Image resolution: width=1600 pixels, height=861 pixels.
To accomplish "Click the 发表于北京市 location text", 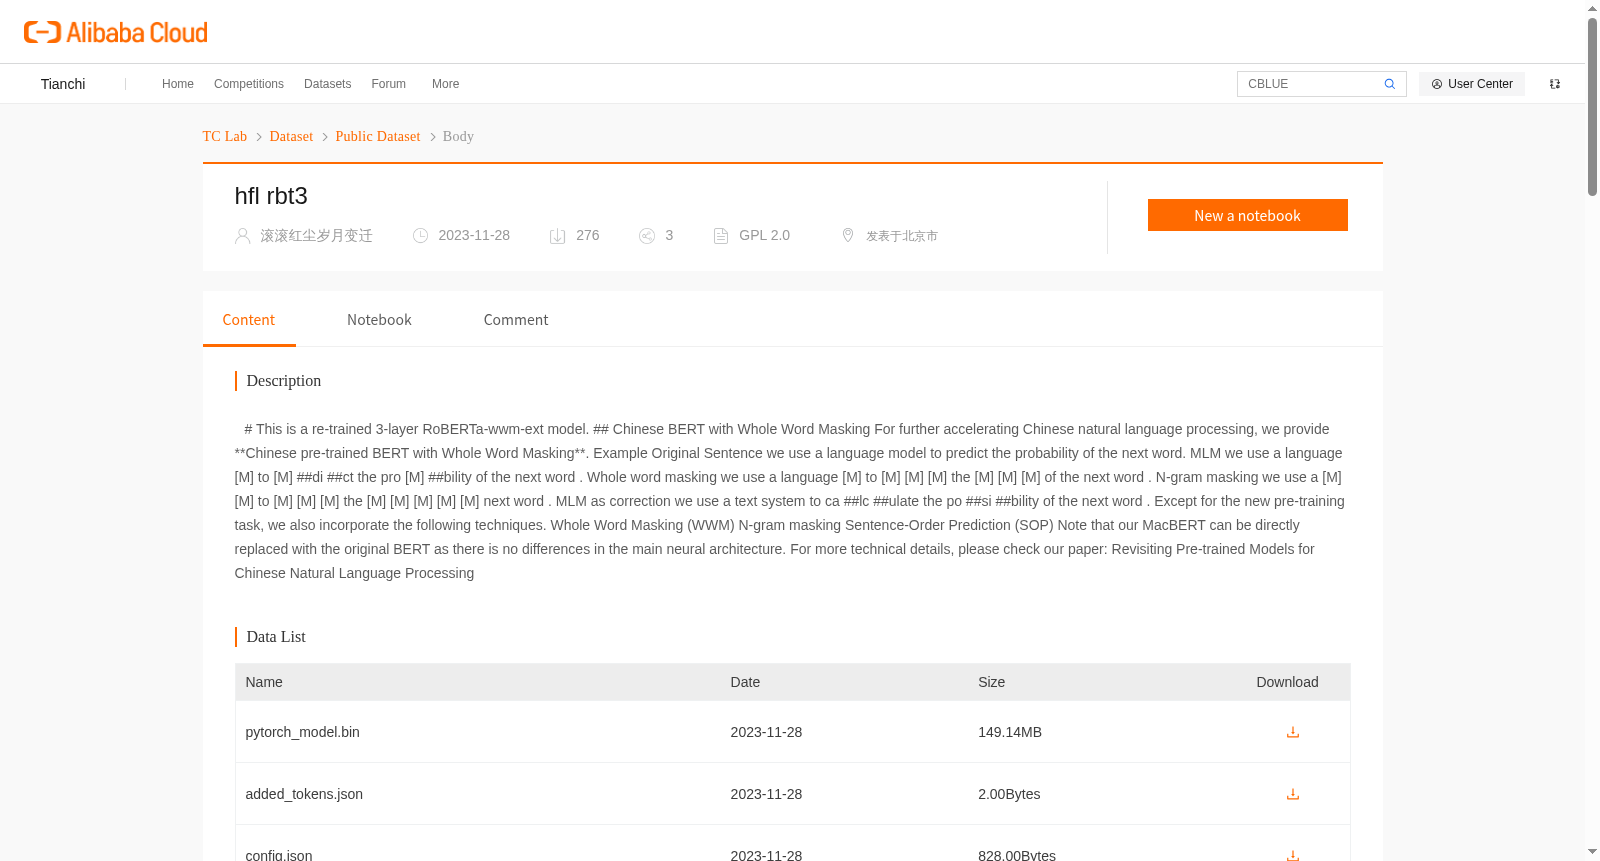I will point(902,236).
